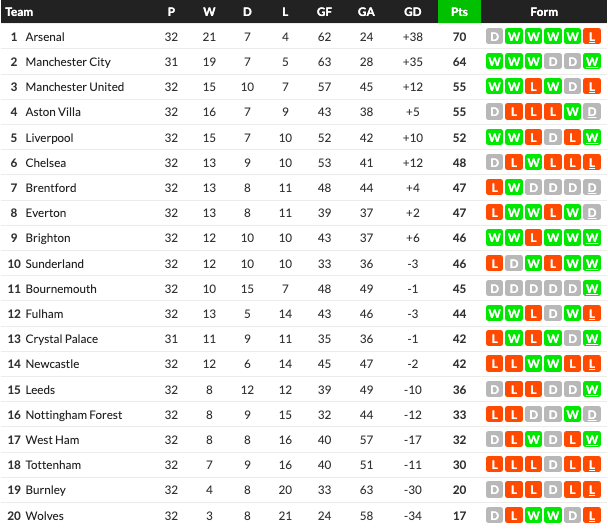Click Tottenham's points value of 30
608x529 pixels.
point(460,465)
